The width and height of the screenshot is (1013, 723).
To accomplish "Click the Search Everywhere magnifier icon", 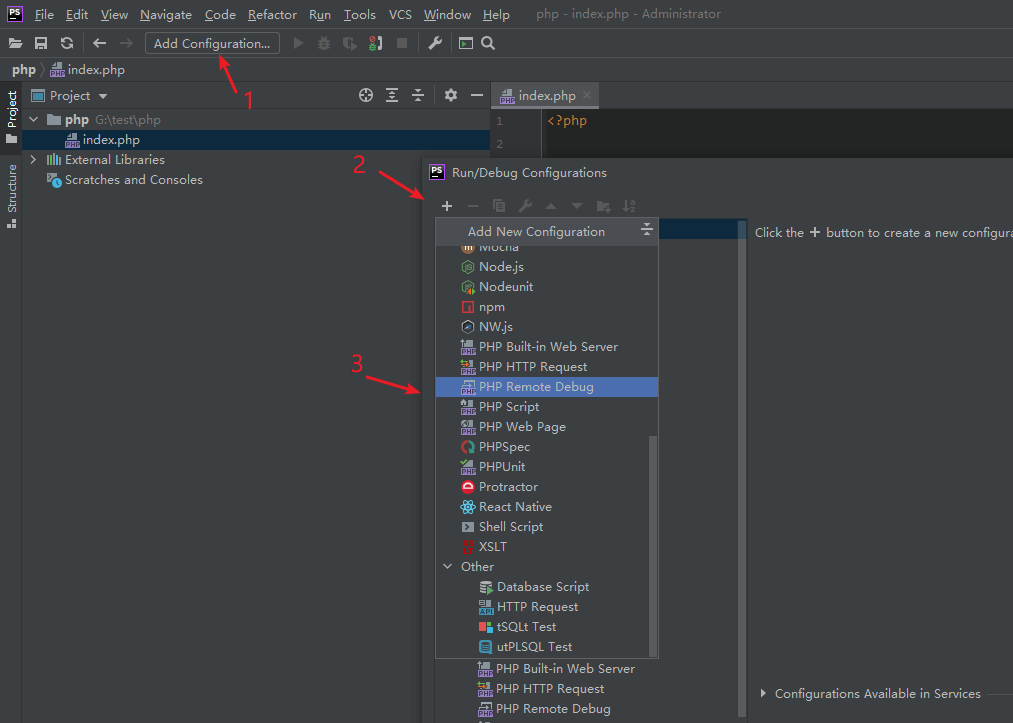I will tap(488, 43).
